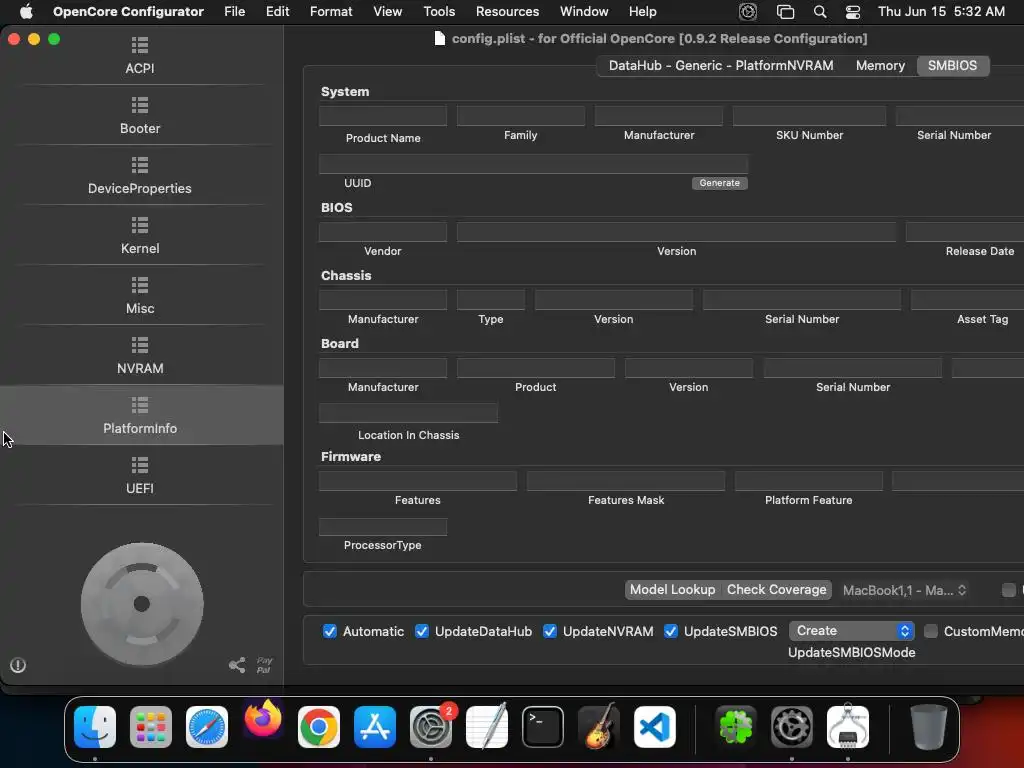The image size is (1024, 768).
Task: Enable the CustomMemory checkbox
Action: click(x=931, y=632)
